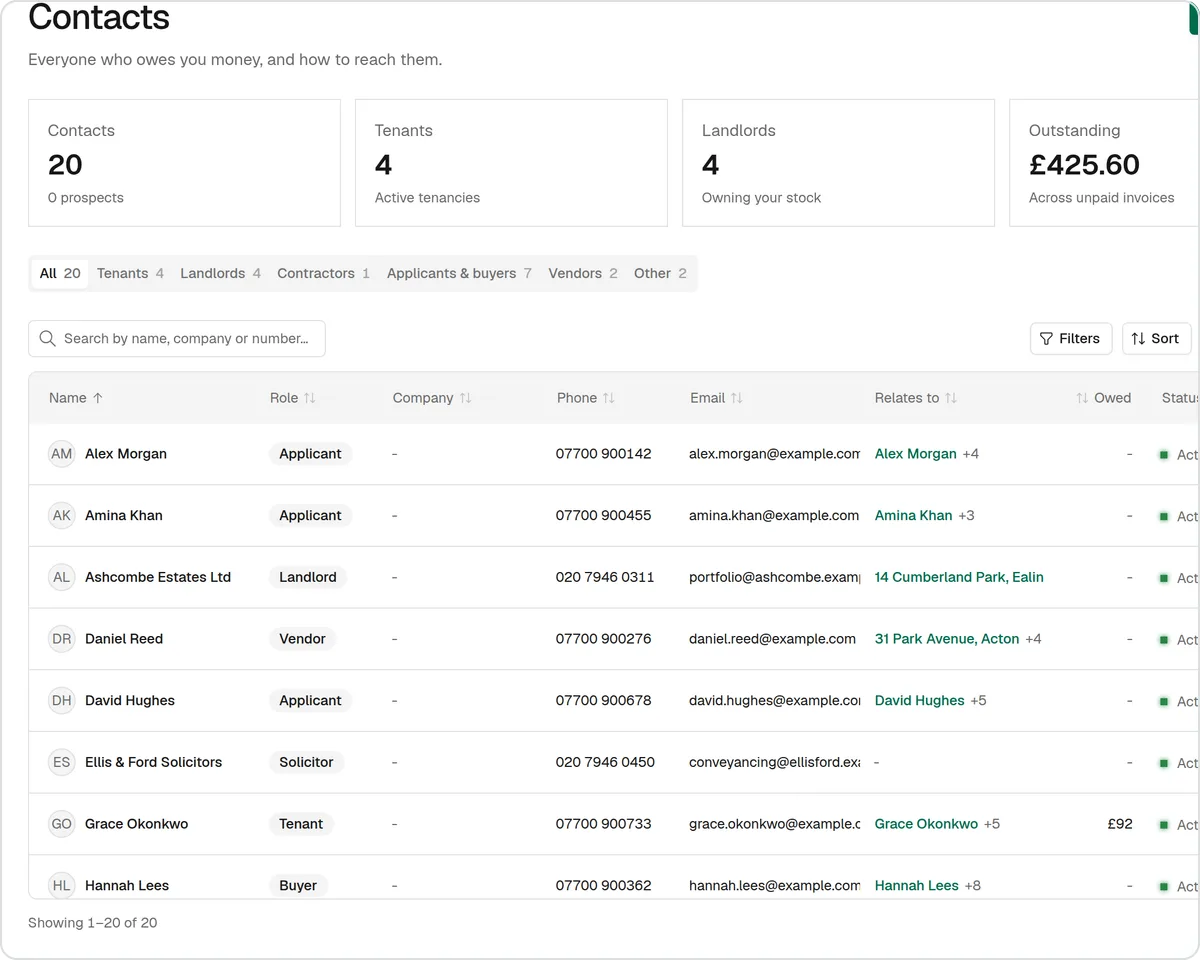
Task: Expand +4 related items for Alex Morgan
Action: tap(970, 454)
